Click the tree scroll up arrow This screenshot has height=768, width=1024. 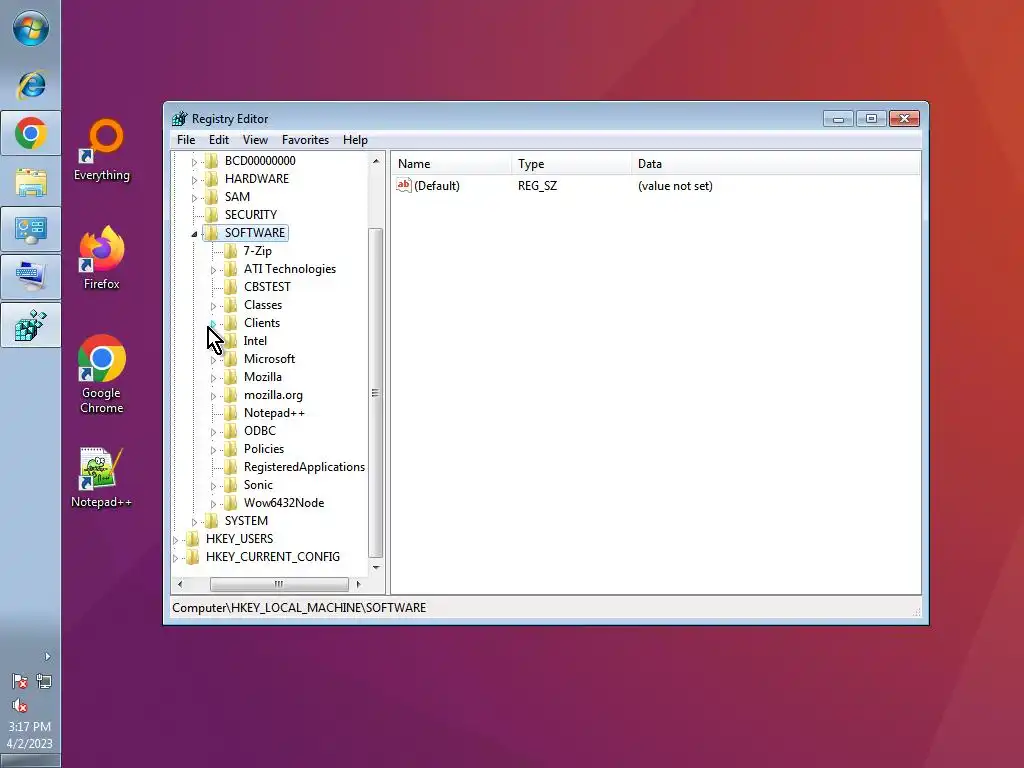(x=376, y=161)
